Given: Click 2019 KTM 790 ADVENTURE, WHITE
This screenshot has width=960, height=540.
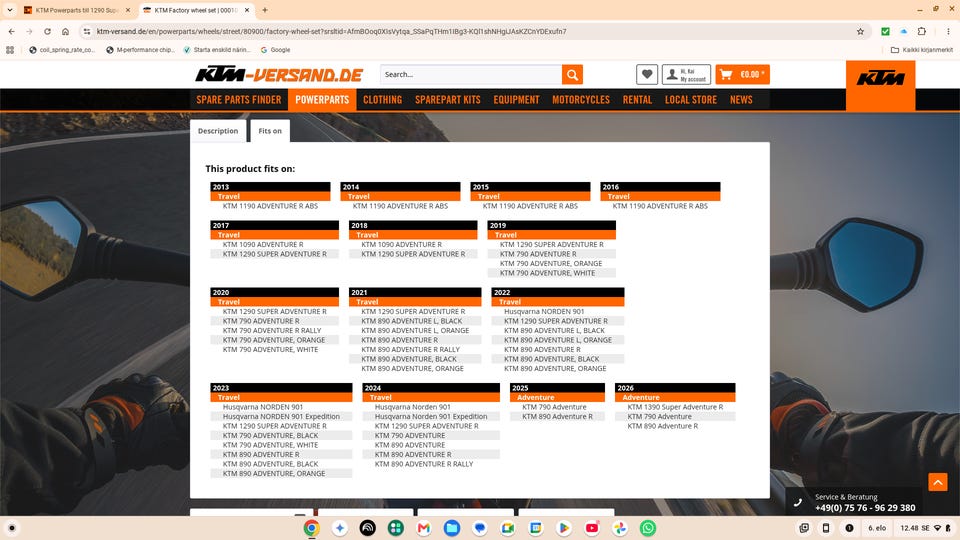Looking at the screenshot, I should tap(547, 273).
